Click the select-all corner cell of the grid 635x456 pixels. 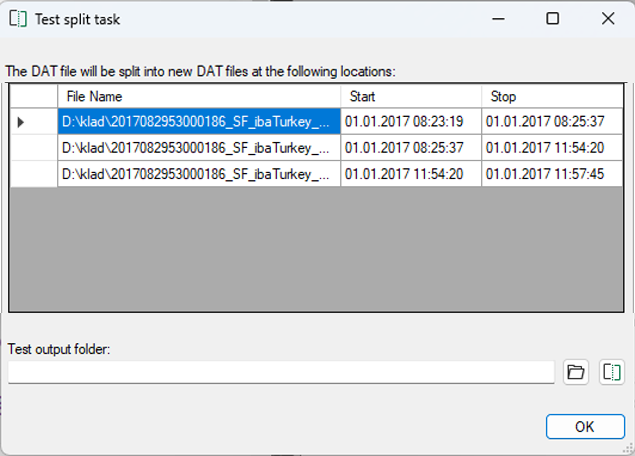(34, 96)
